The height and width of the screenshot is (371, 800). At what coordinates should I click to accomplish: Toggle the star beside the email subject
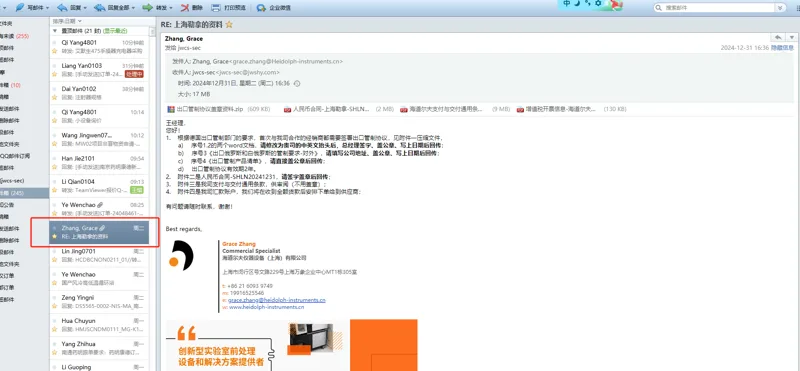click(x=229, y=24)
